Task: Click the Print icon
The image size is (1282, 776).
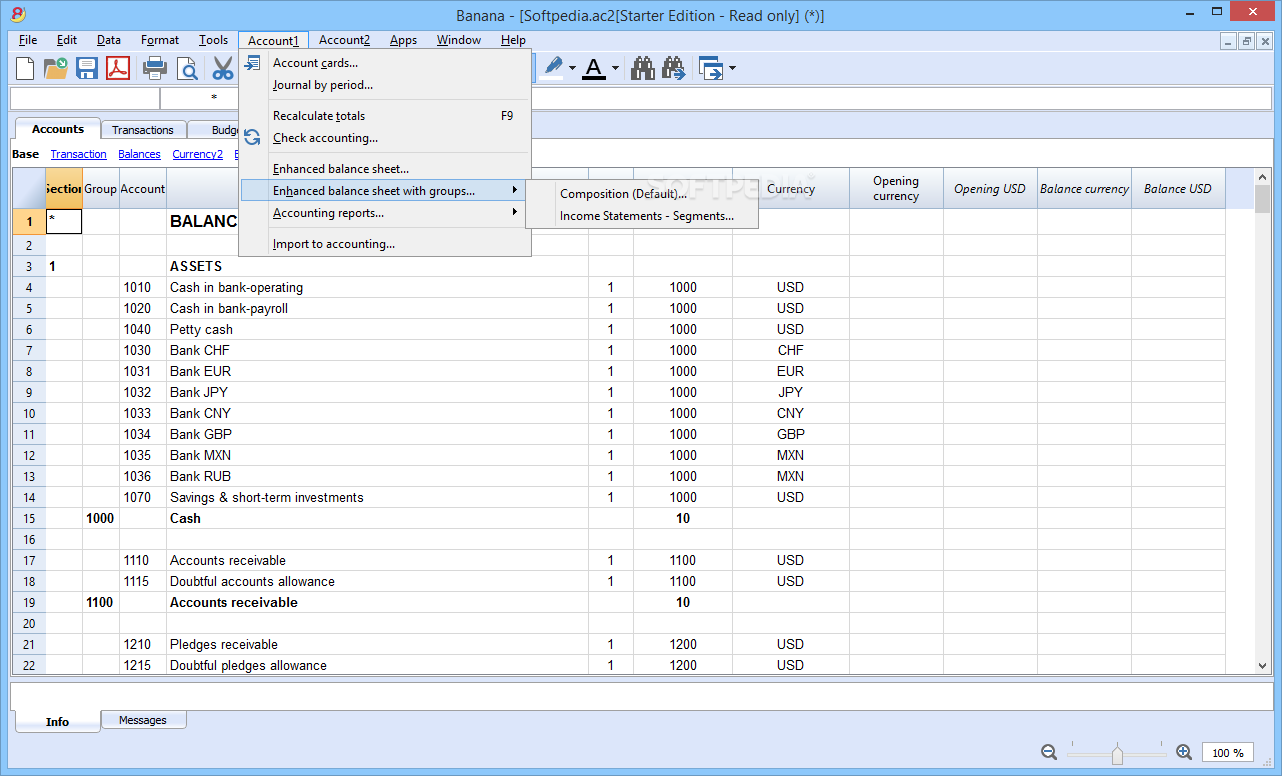Action: coord(155,68)
